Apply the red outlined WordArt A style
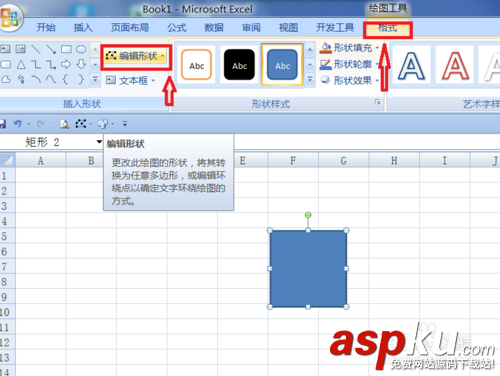The height and width of the screenshot is (376, 500). 455,66
